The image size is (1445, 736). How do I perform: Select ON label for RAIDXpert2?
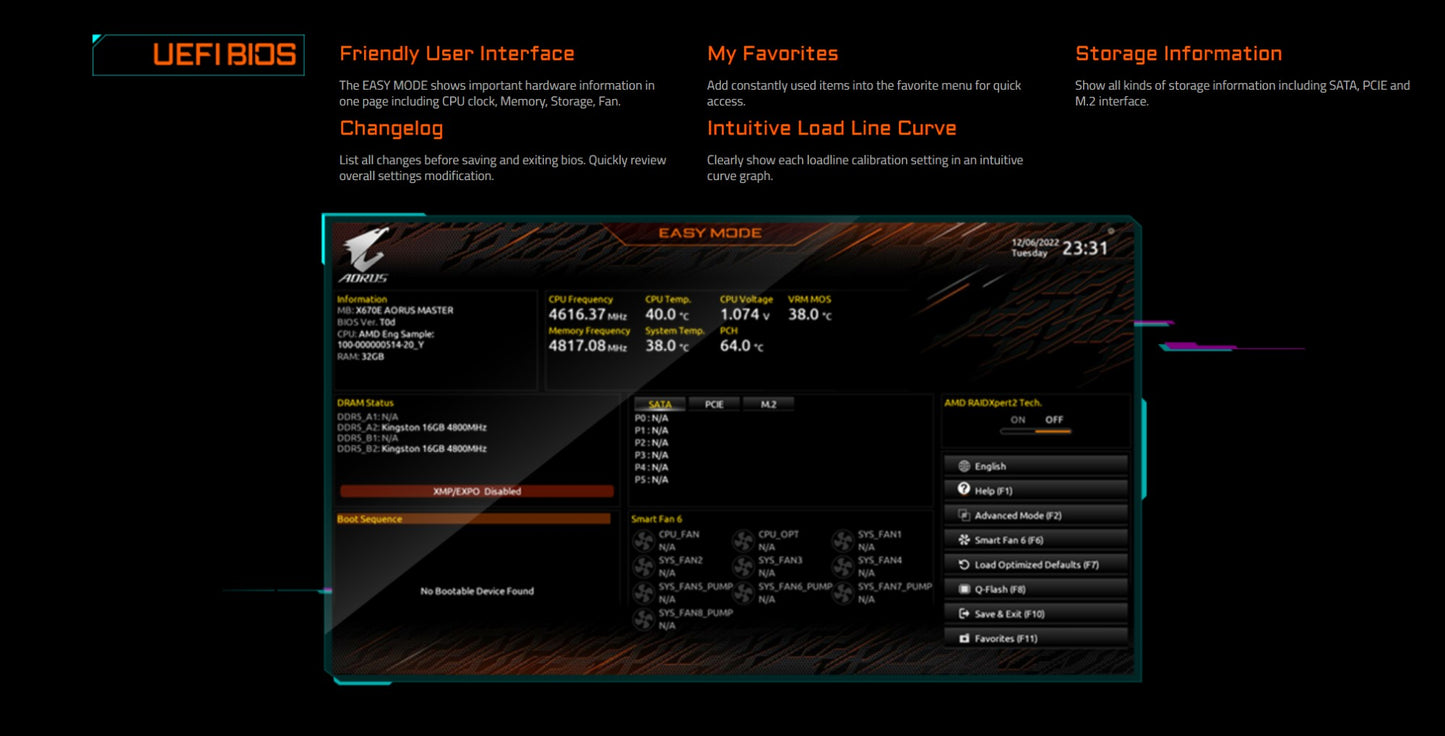click(x=1018, y=420)
